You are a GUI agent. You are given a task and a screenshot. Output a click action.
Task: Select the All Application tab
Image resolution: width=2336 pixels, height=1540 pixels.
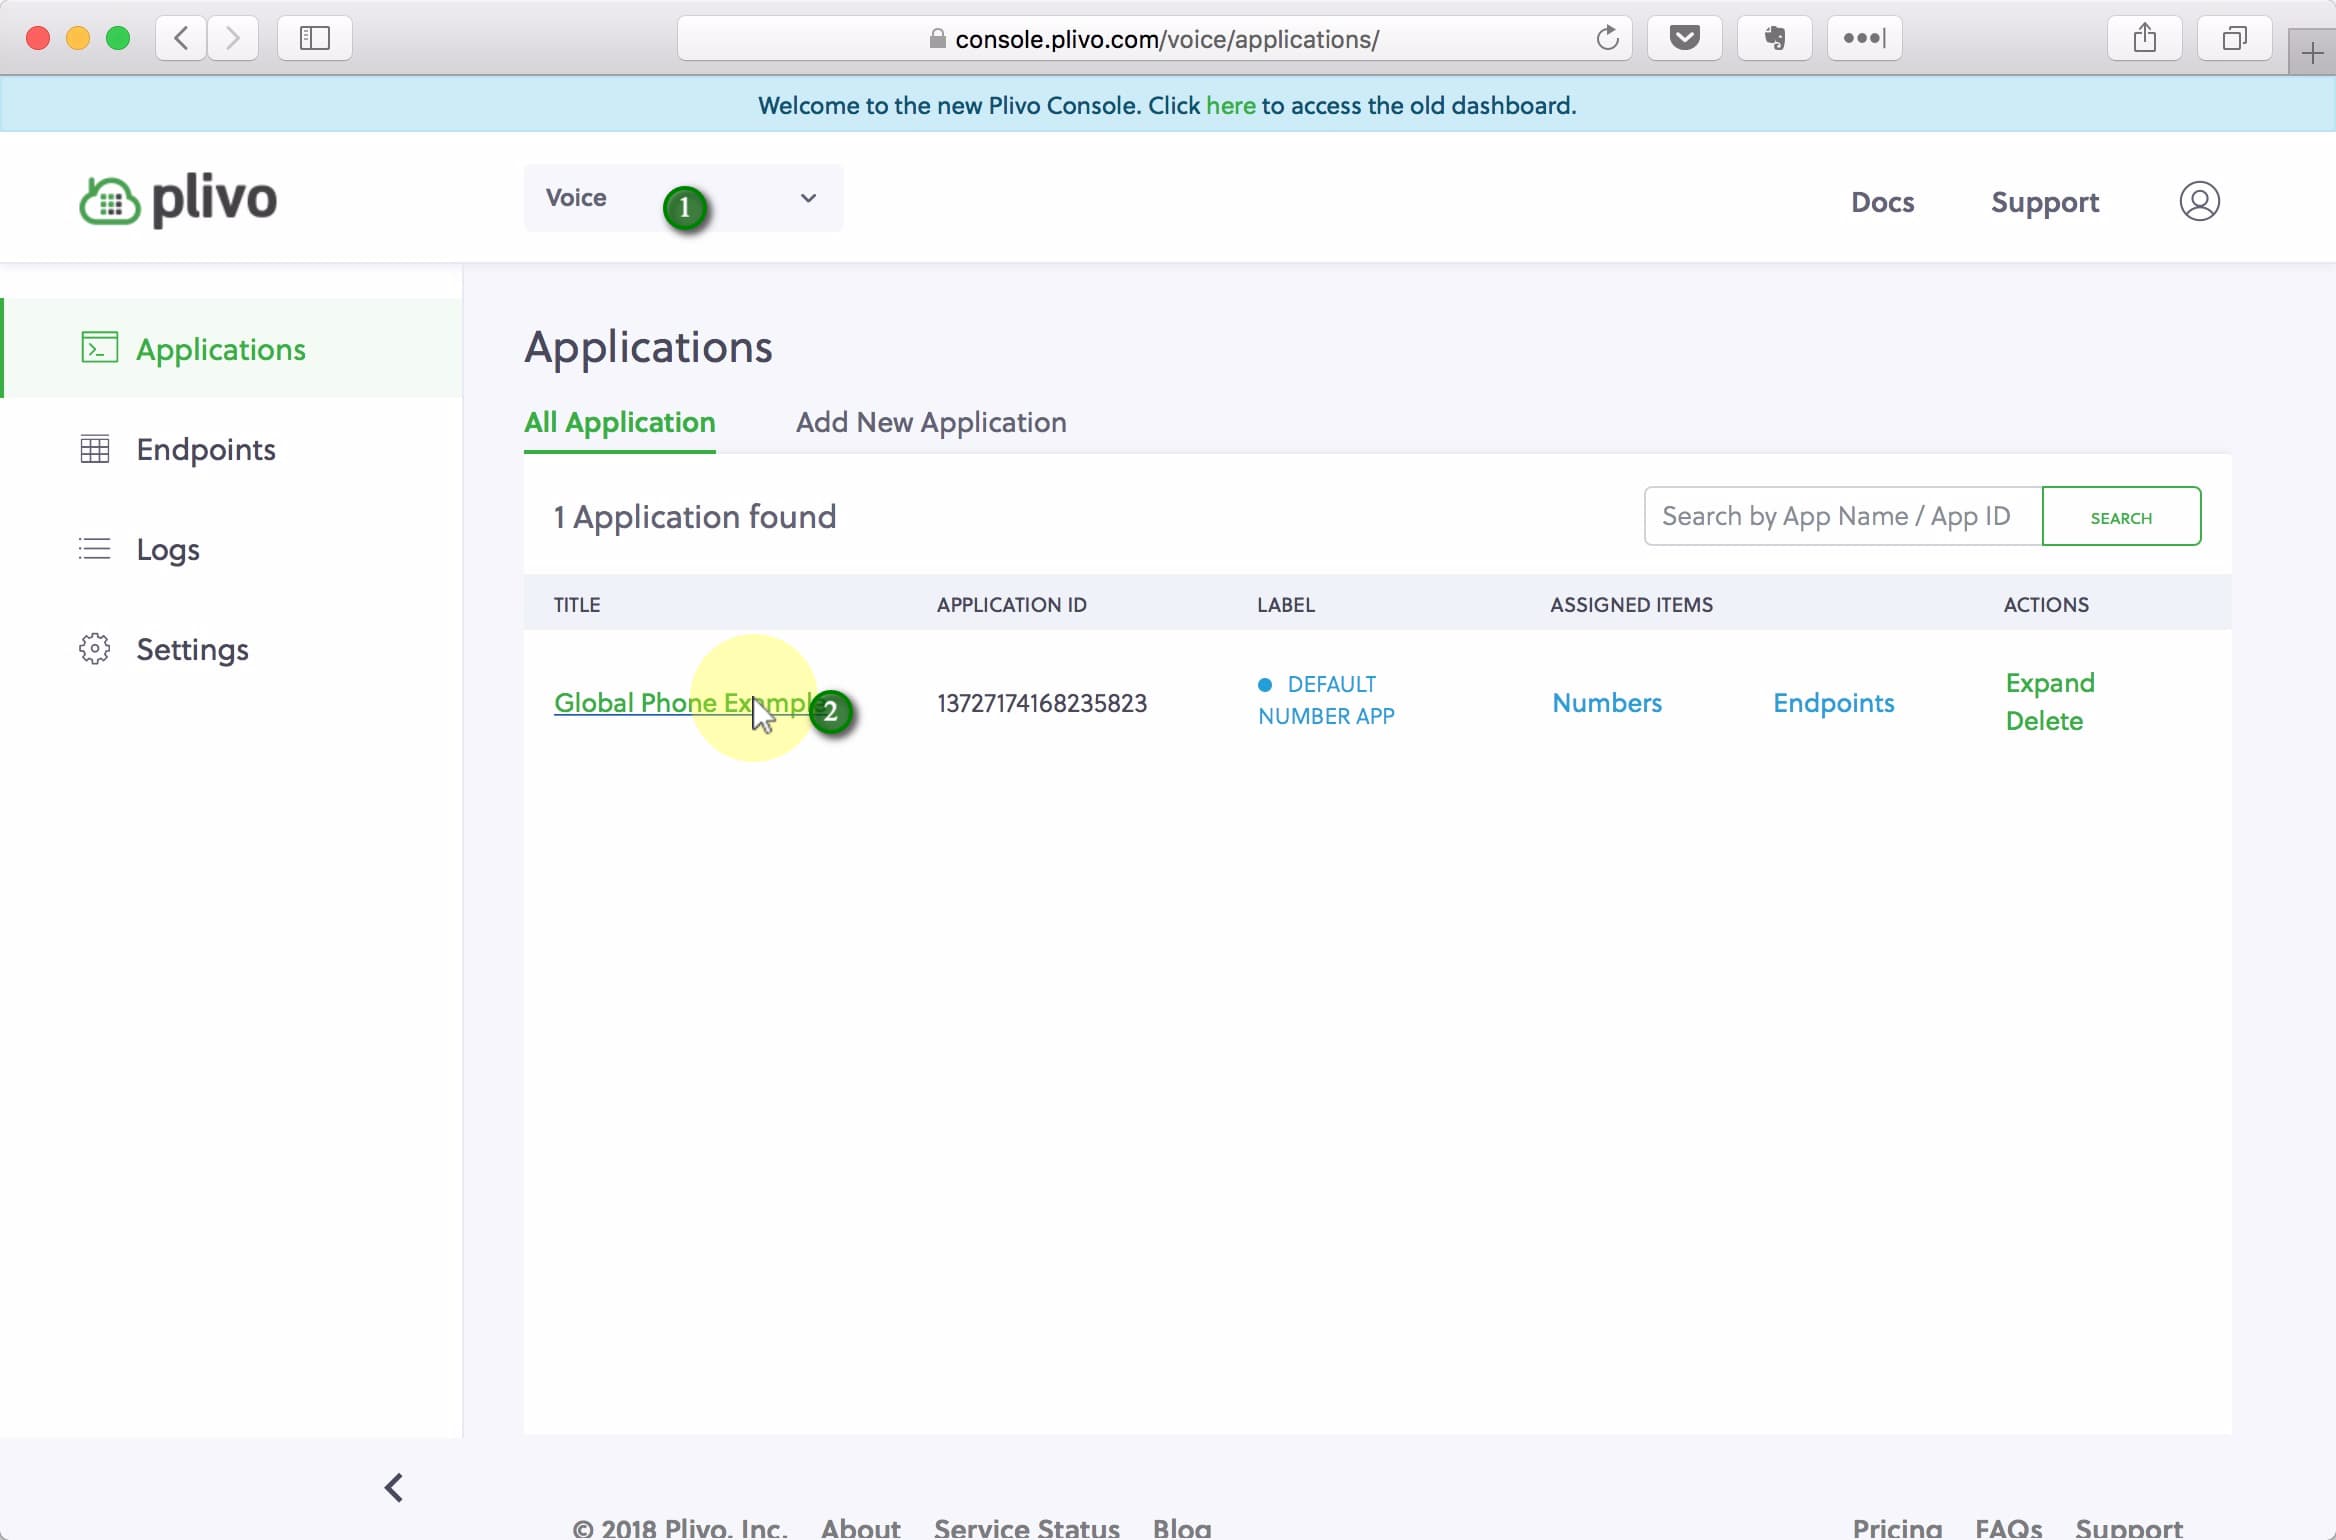pyautogui.click(x=619, y=421)
